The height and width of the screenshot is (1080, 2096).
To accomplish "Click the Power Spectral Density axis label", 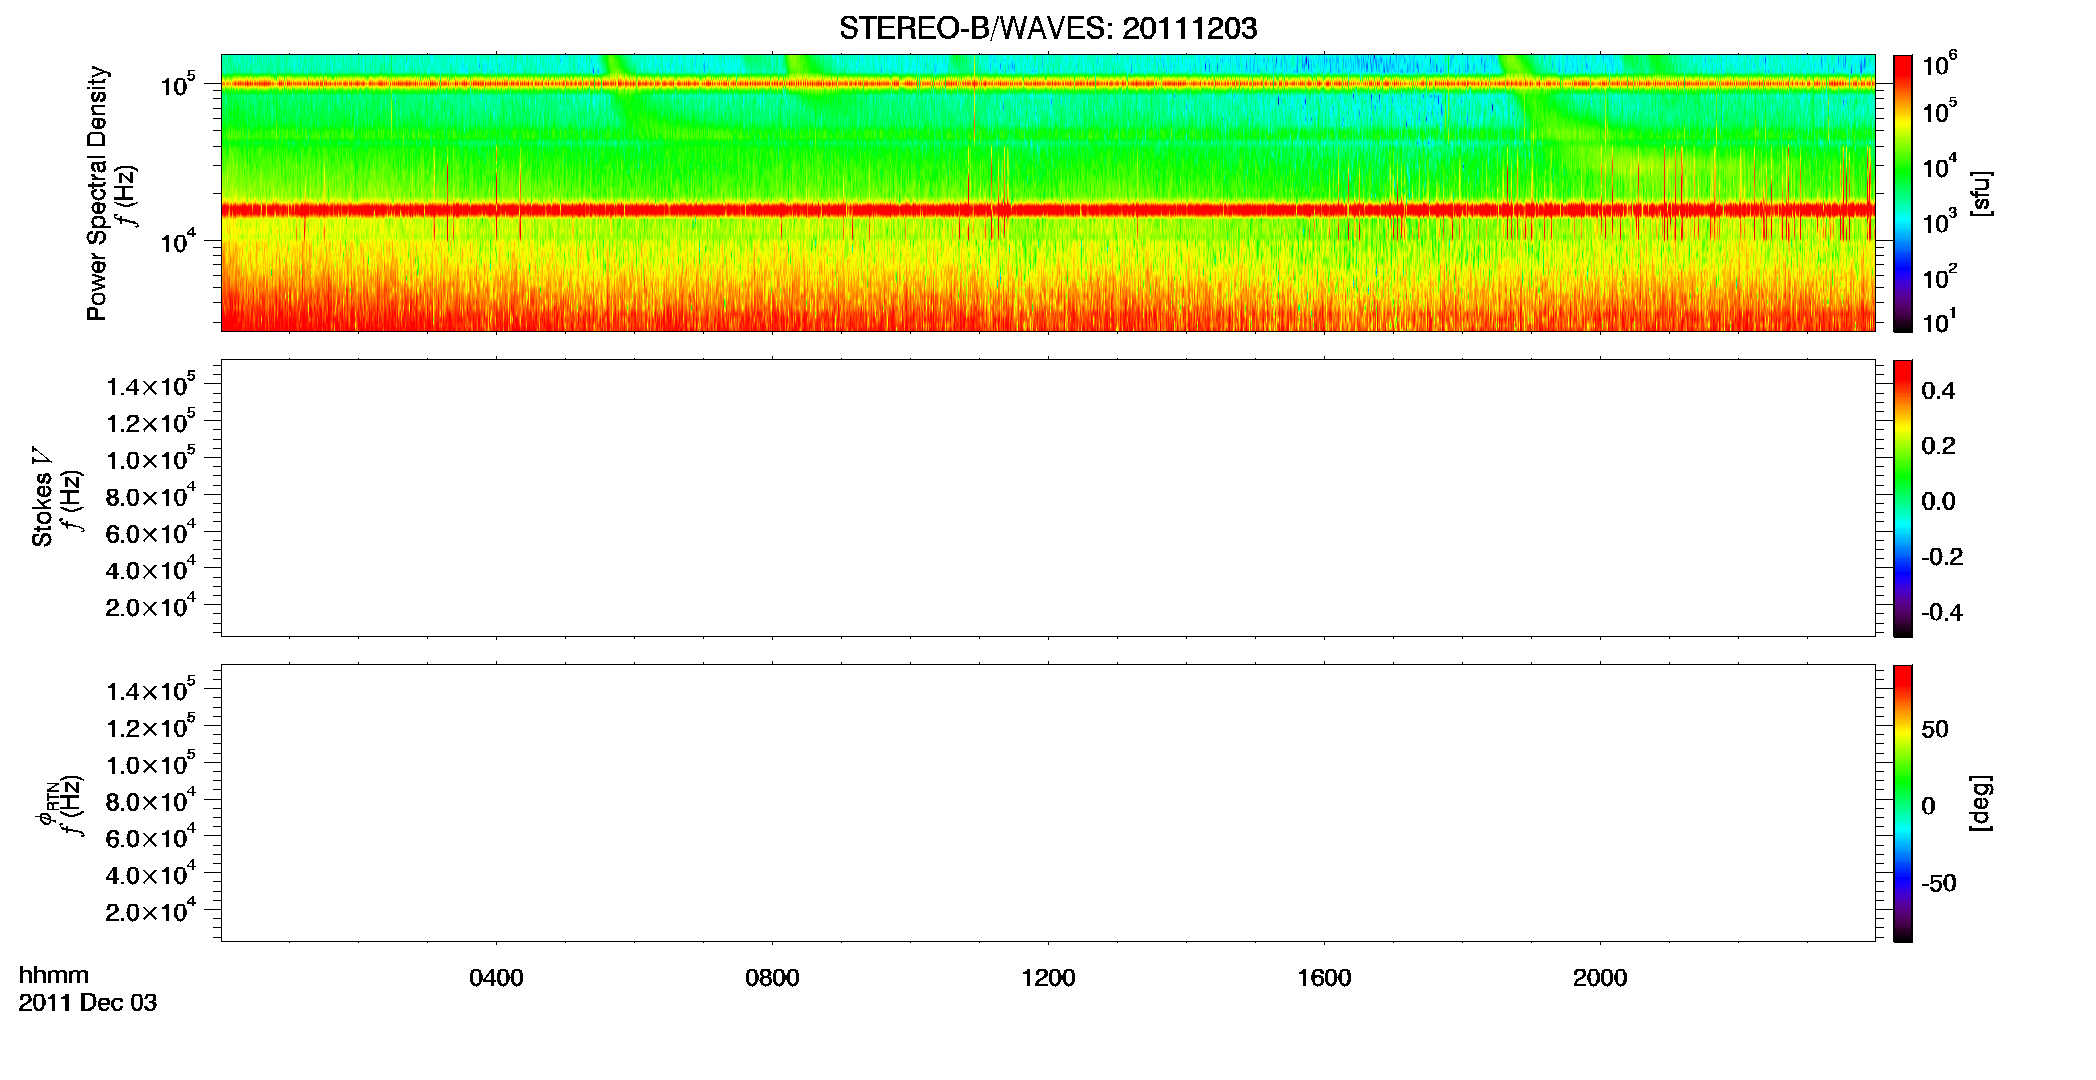I will point(97,193).
